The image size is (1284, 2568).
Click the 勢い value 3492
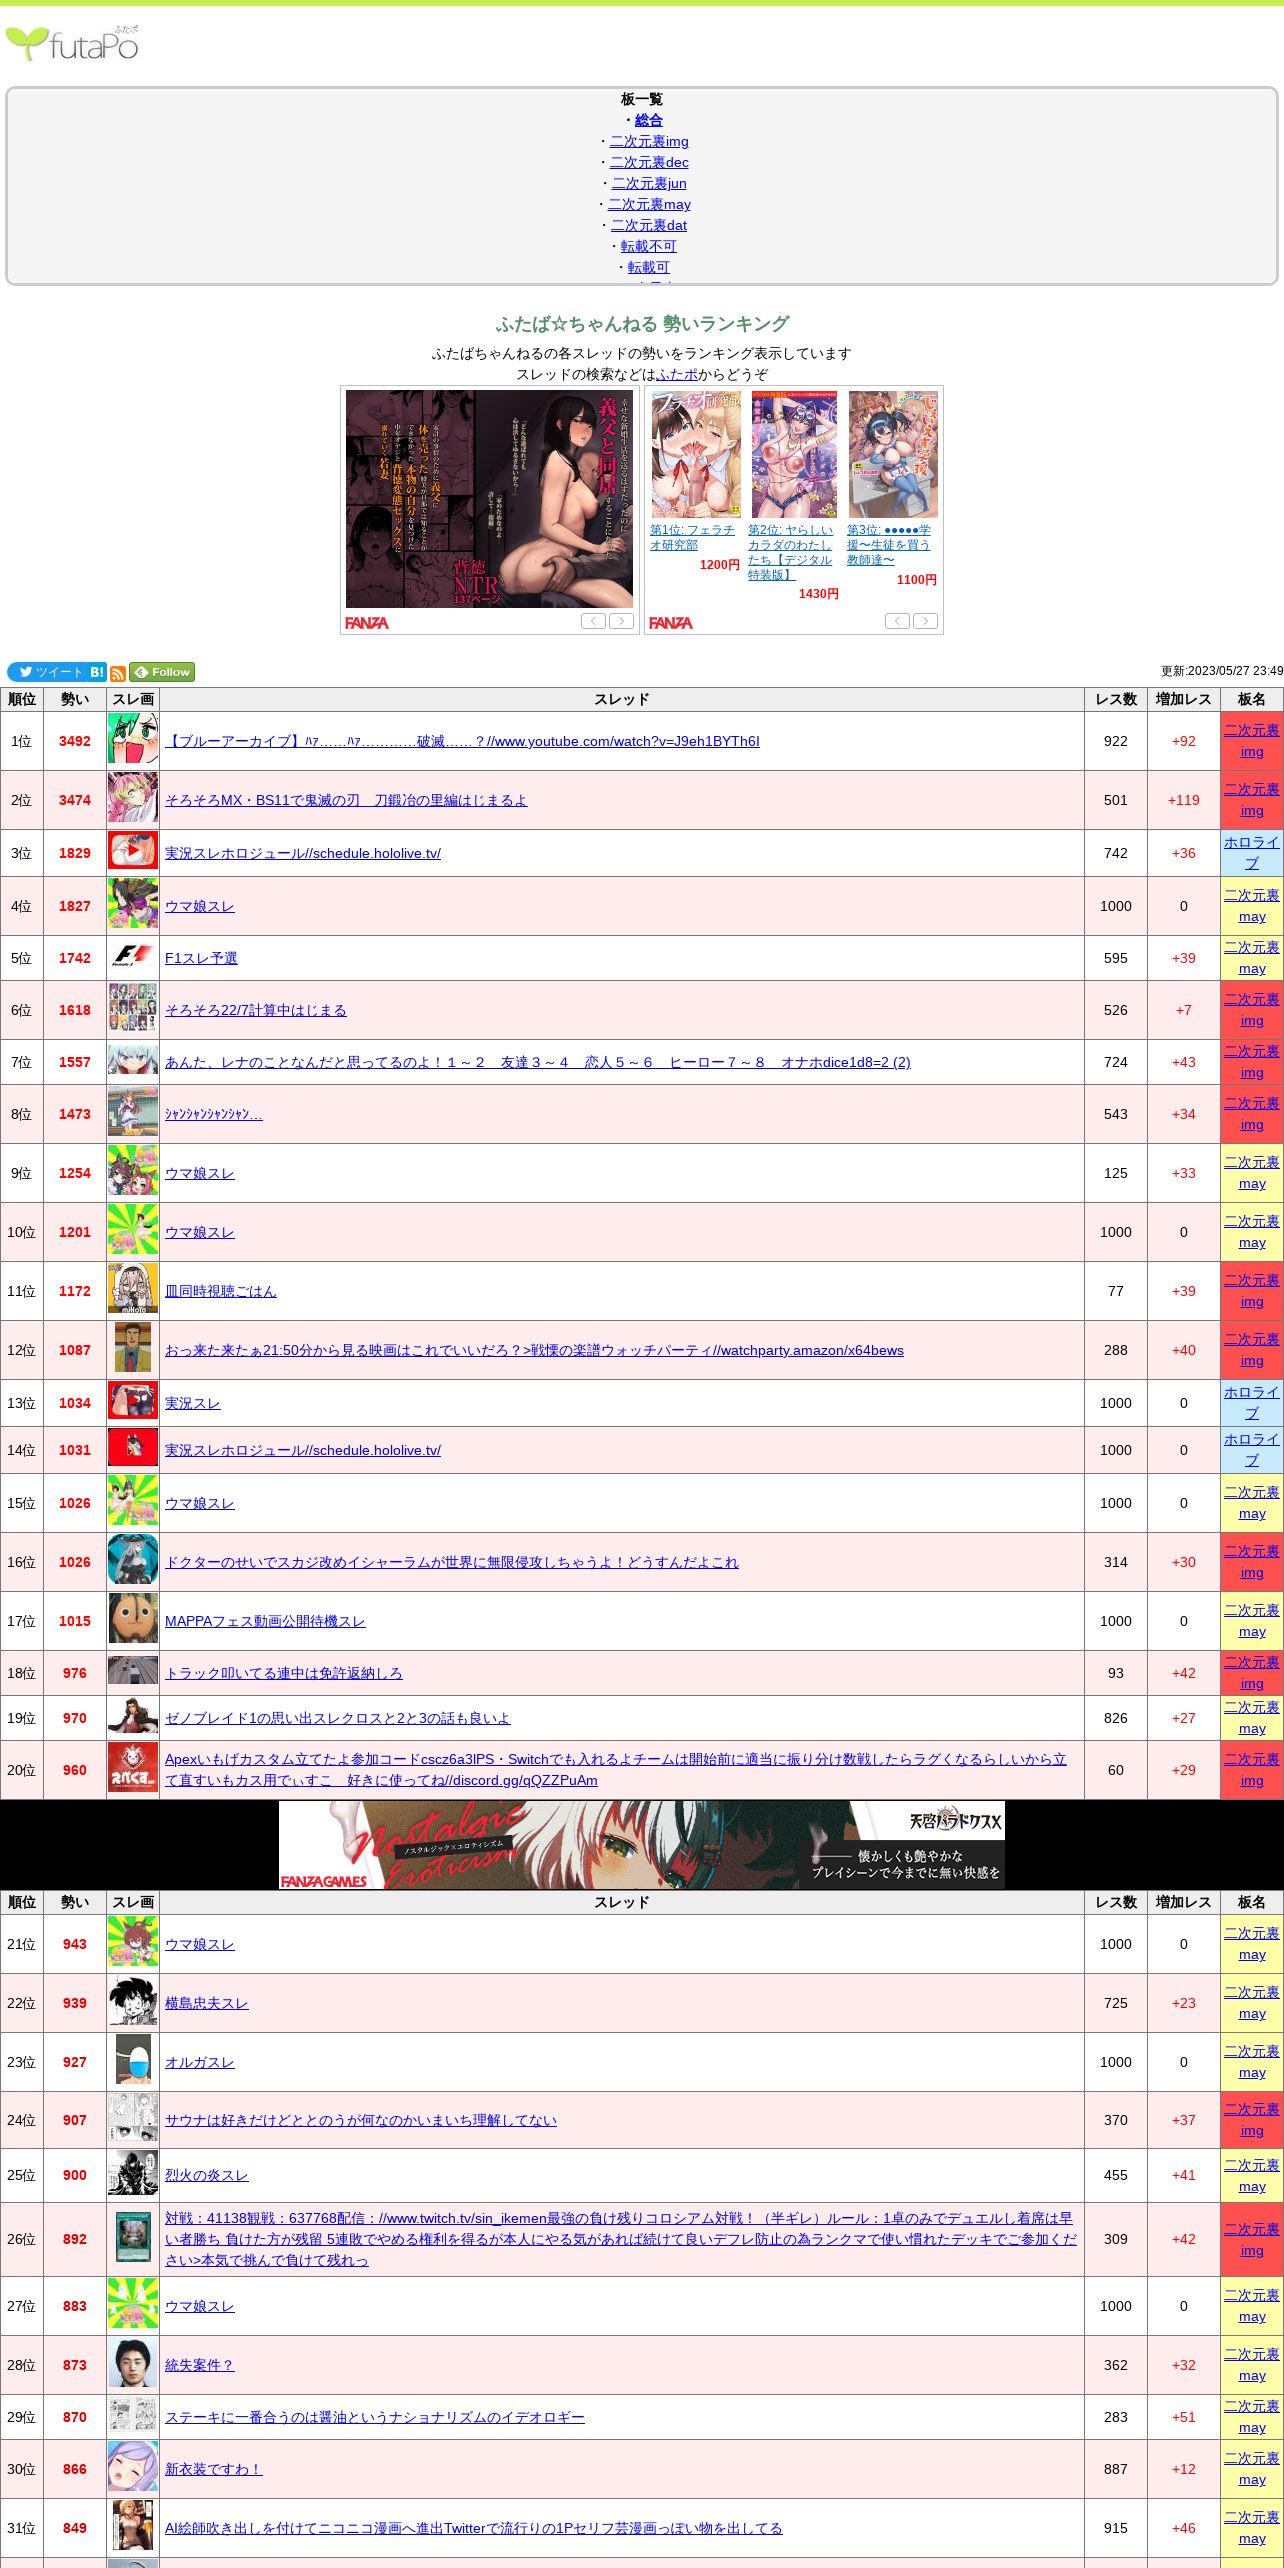click(75, 741)
